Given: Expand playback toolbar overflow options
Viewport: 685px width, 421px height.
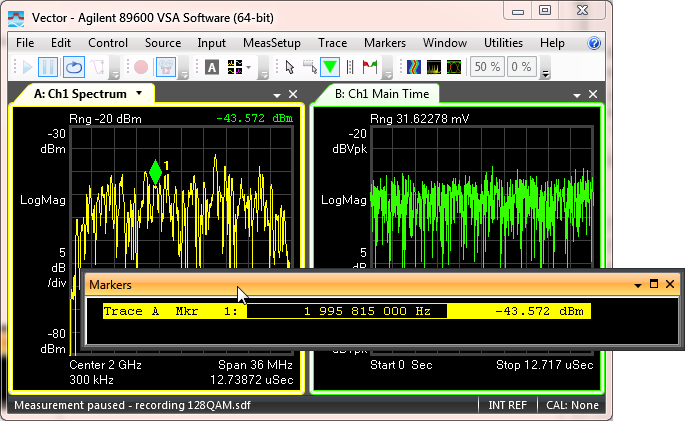Looking at the screenshot, I should tap(114, 74).
